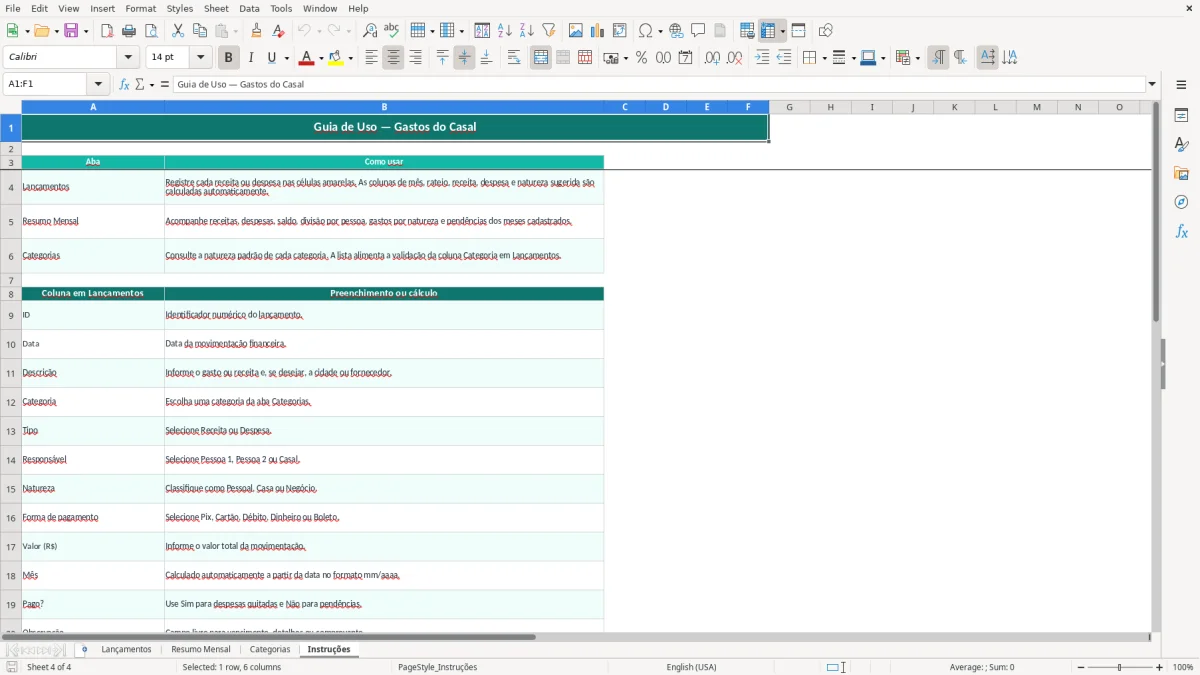Select the Categorias sheet tab

tap(270, 649)
